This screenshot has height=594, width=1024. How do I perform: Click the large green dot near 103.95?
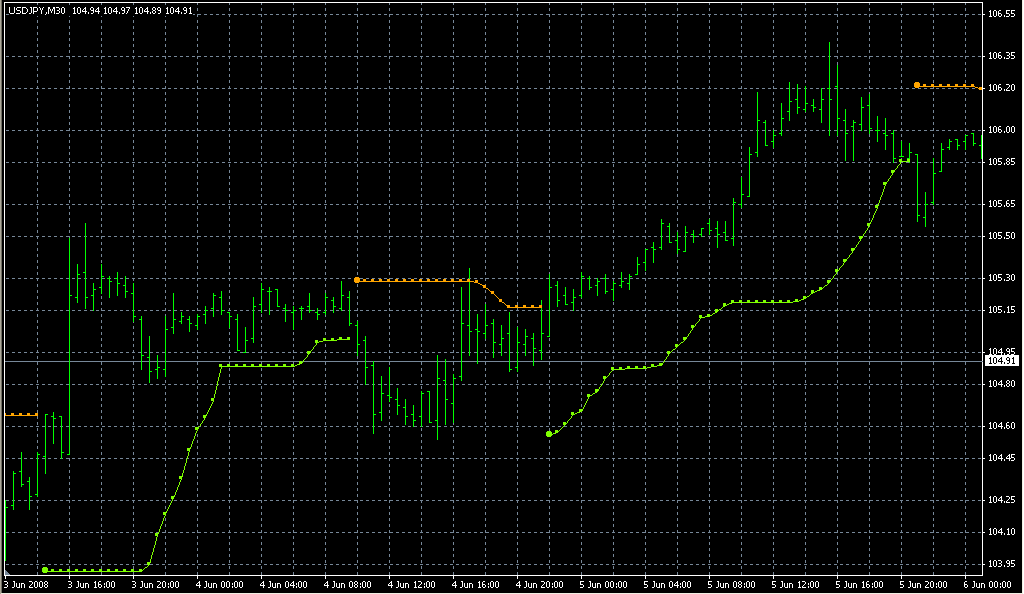coord(45,569)
